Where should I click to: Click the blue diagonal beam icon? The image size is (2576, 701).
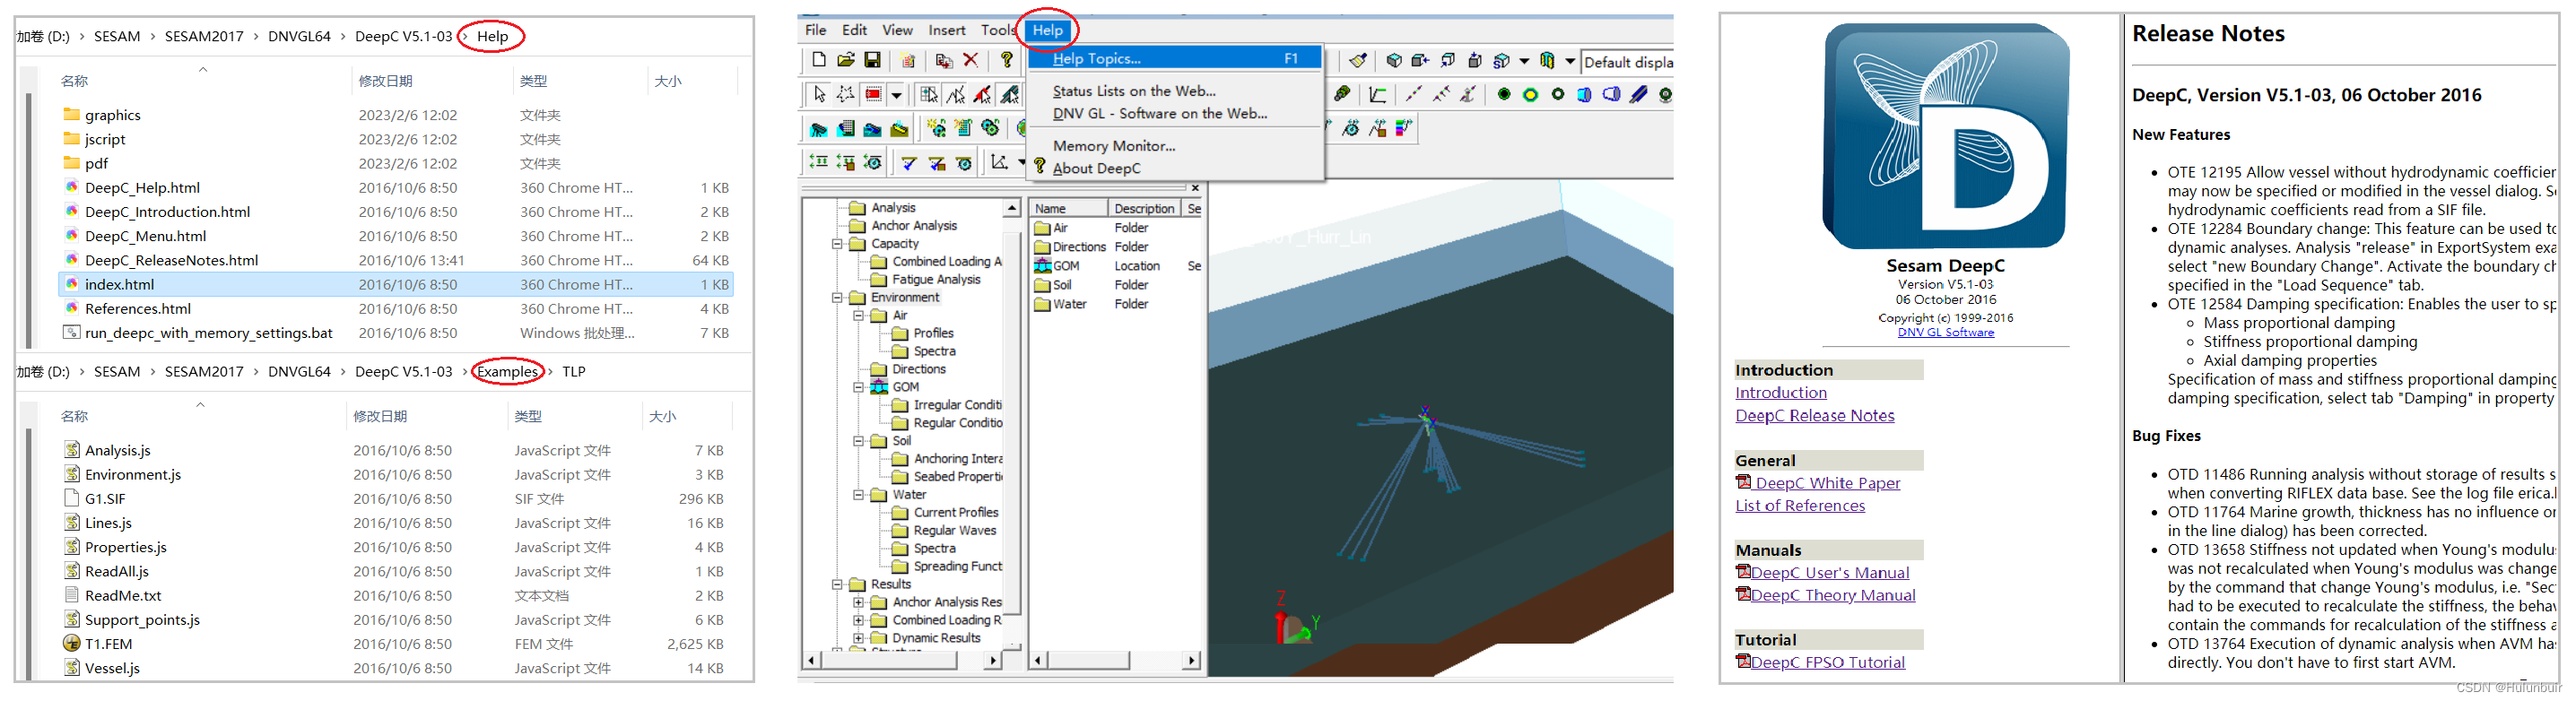click(1638, 95)
